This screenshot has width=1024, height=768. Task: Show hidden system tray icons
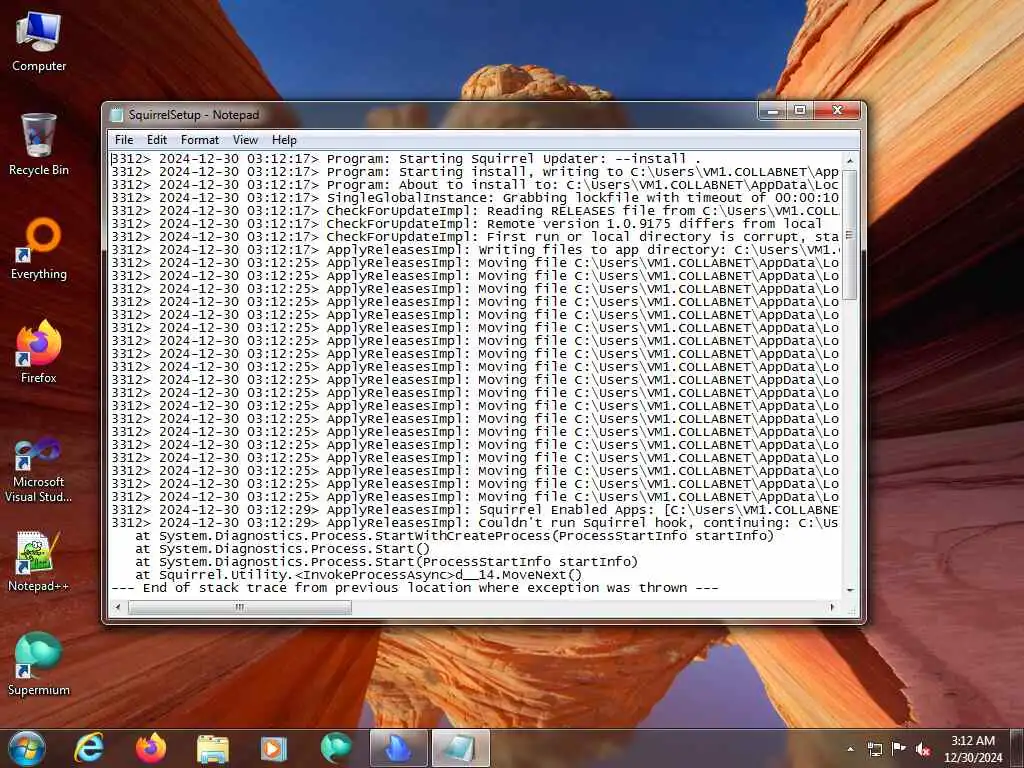coord(850,749)
